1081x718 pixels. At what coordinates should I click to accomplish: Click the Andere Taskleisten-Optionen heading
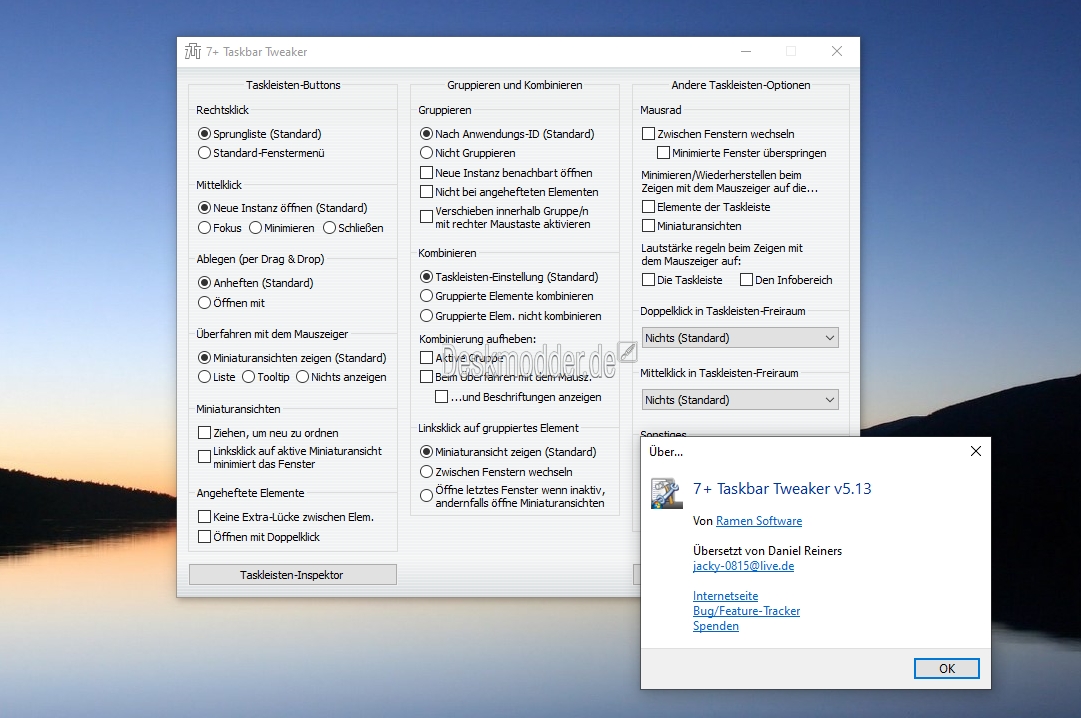tap(740, 86)
